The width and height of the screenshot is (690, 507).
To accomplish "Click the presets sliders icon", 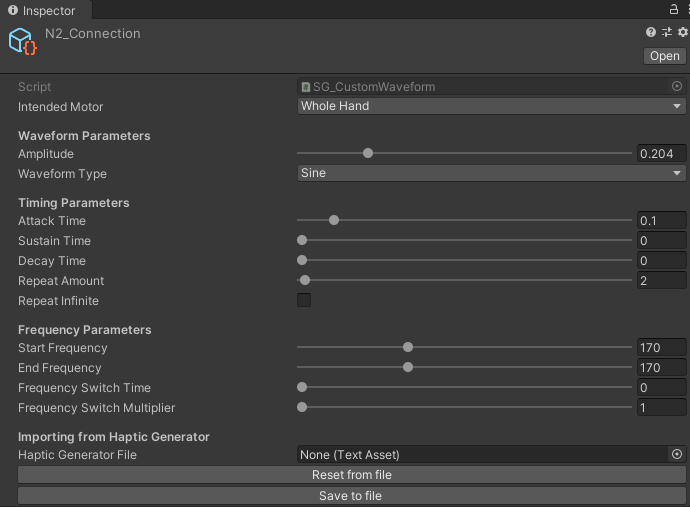I will click(x=667, y=33).
